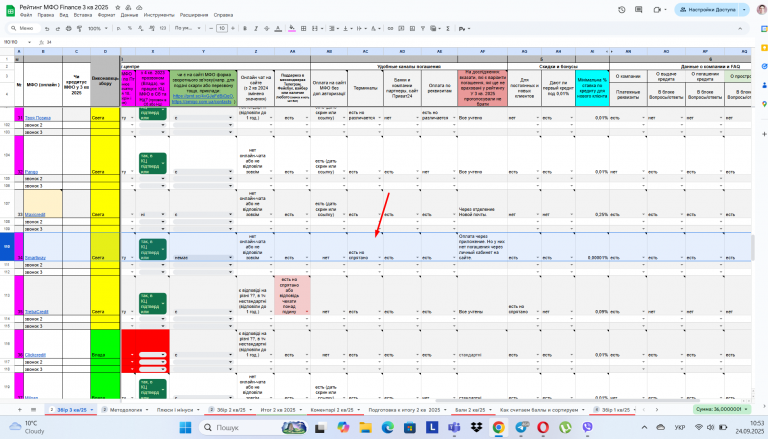The height and width of the screenshot is (439, 768).
Task: Open the borders tool
Action: pos(303,28)
